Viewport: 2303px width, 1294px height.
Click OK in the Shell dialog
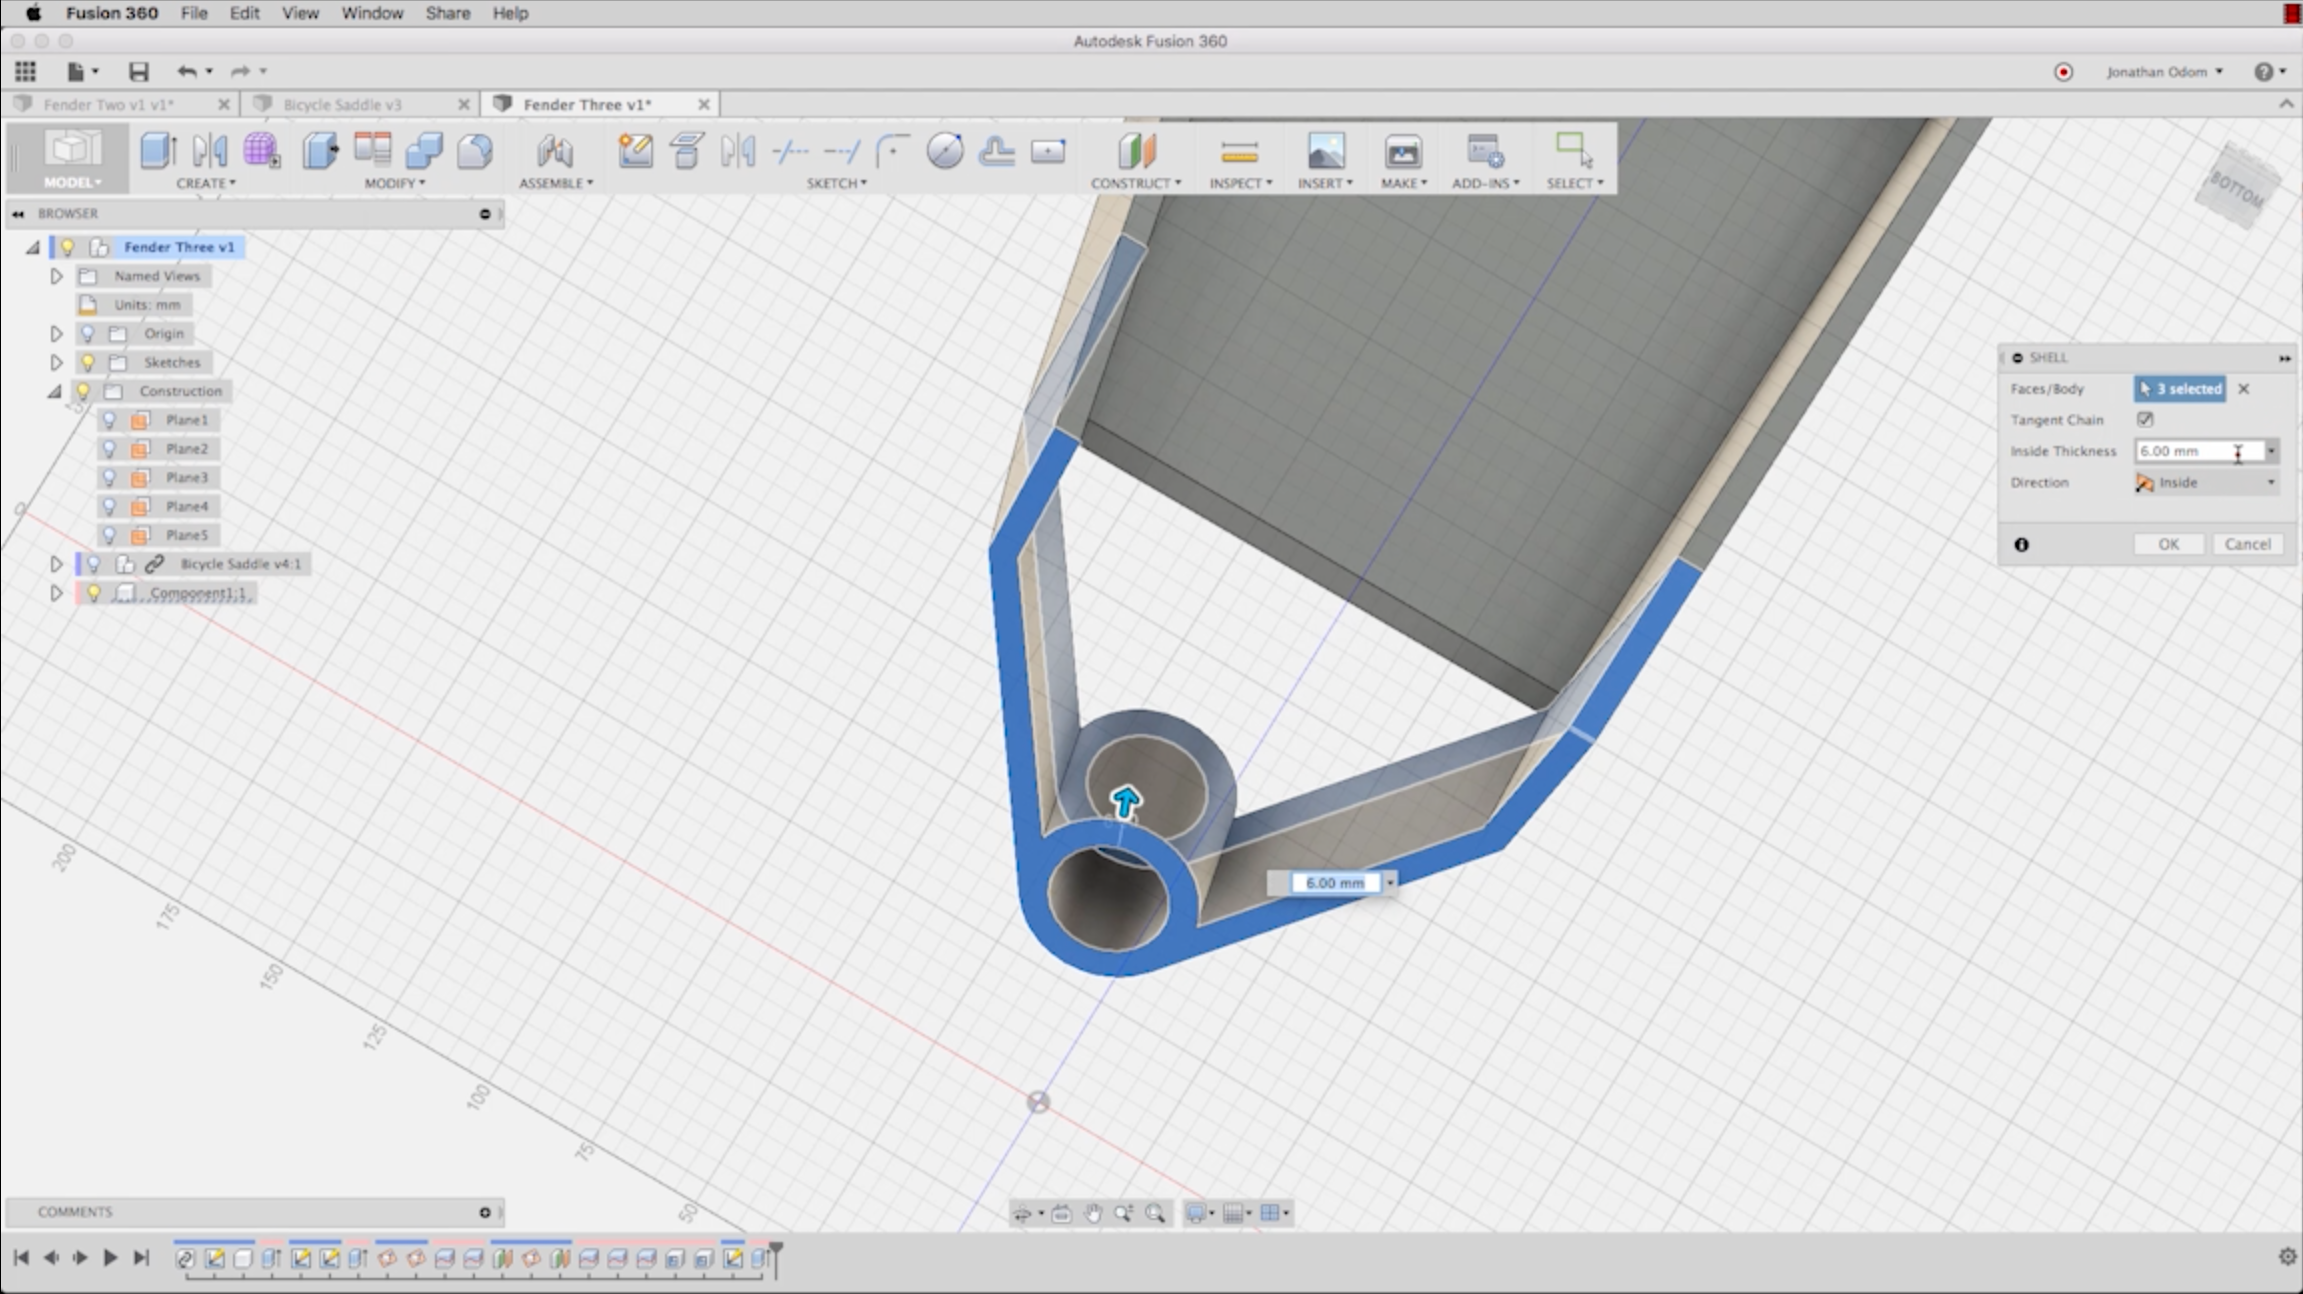(2167, 544)
